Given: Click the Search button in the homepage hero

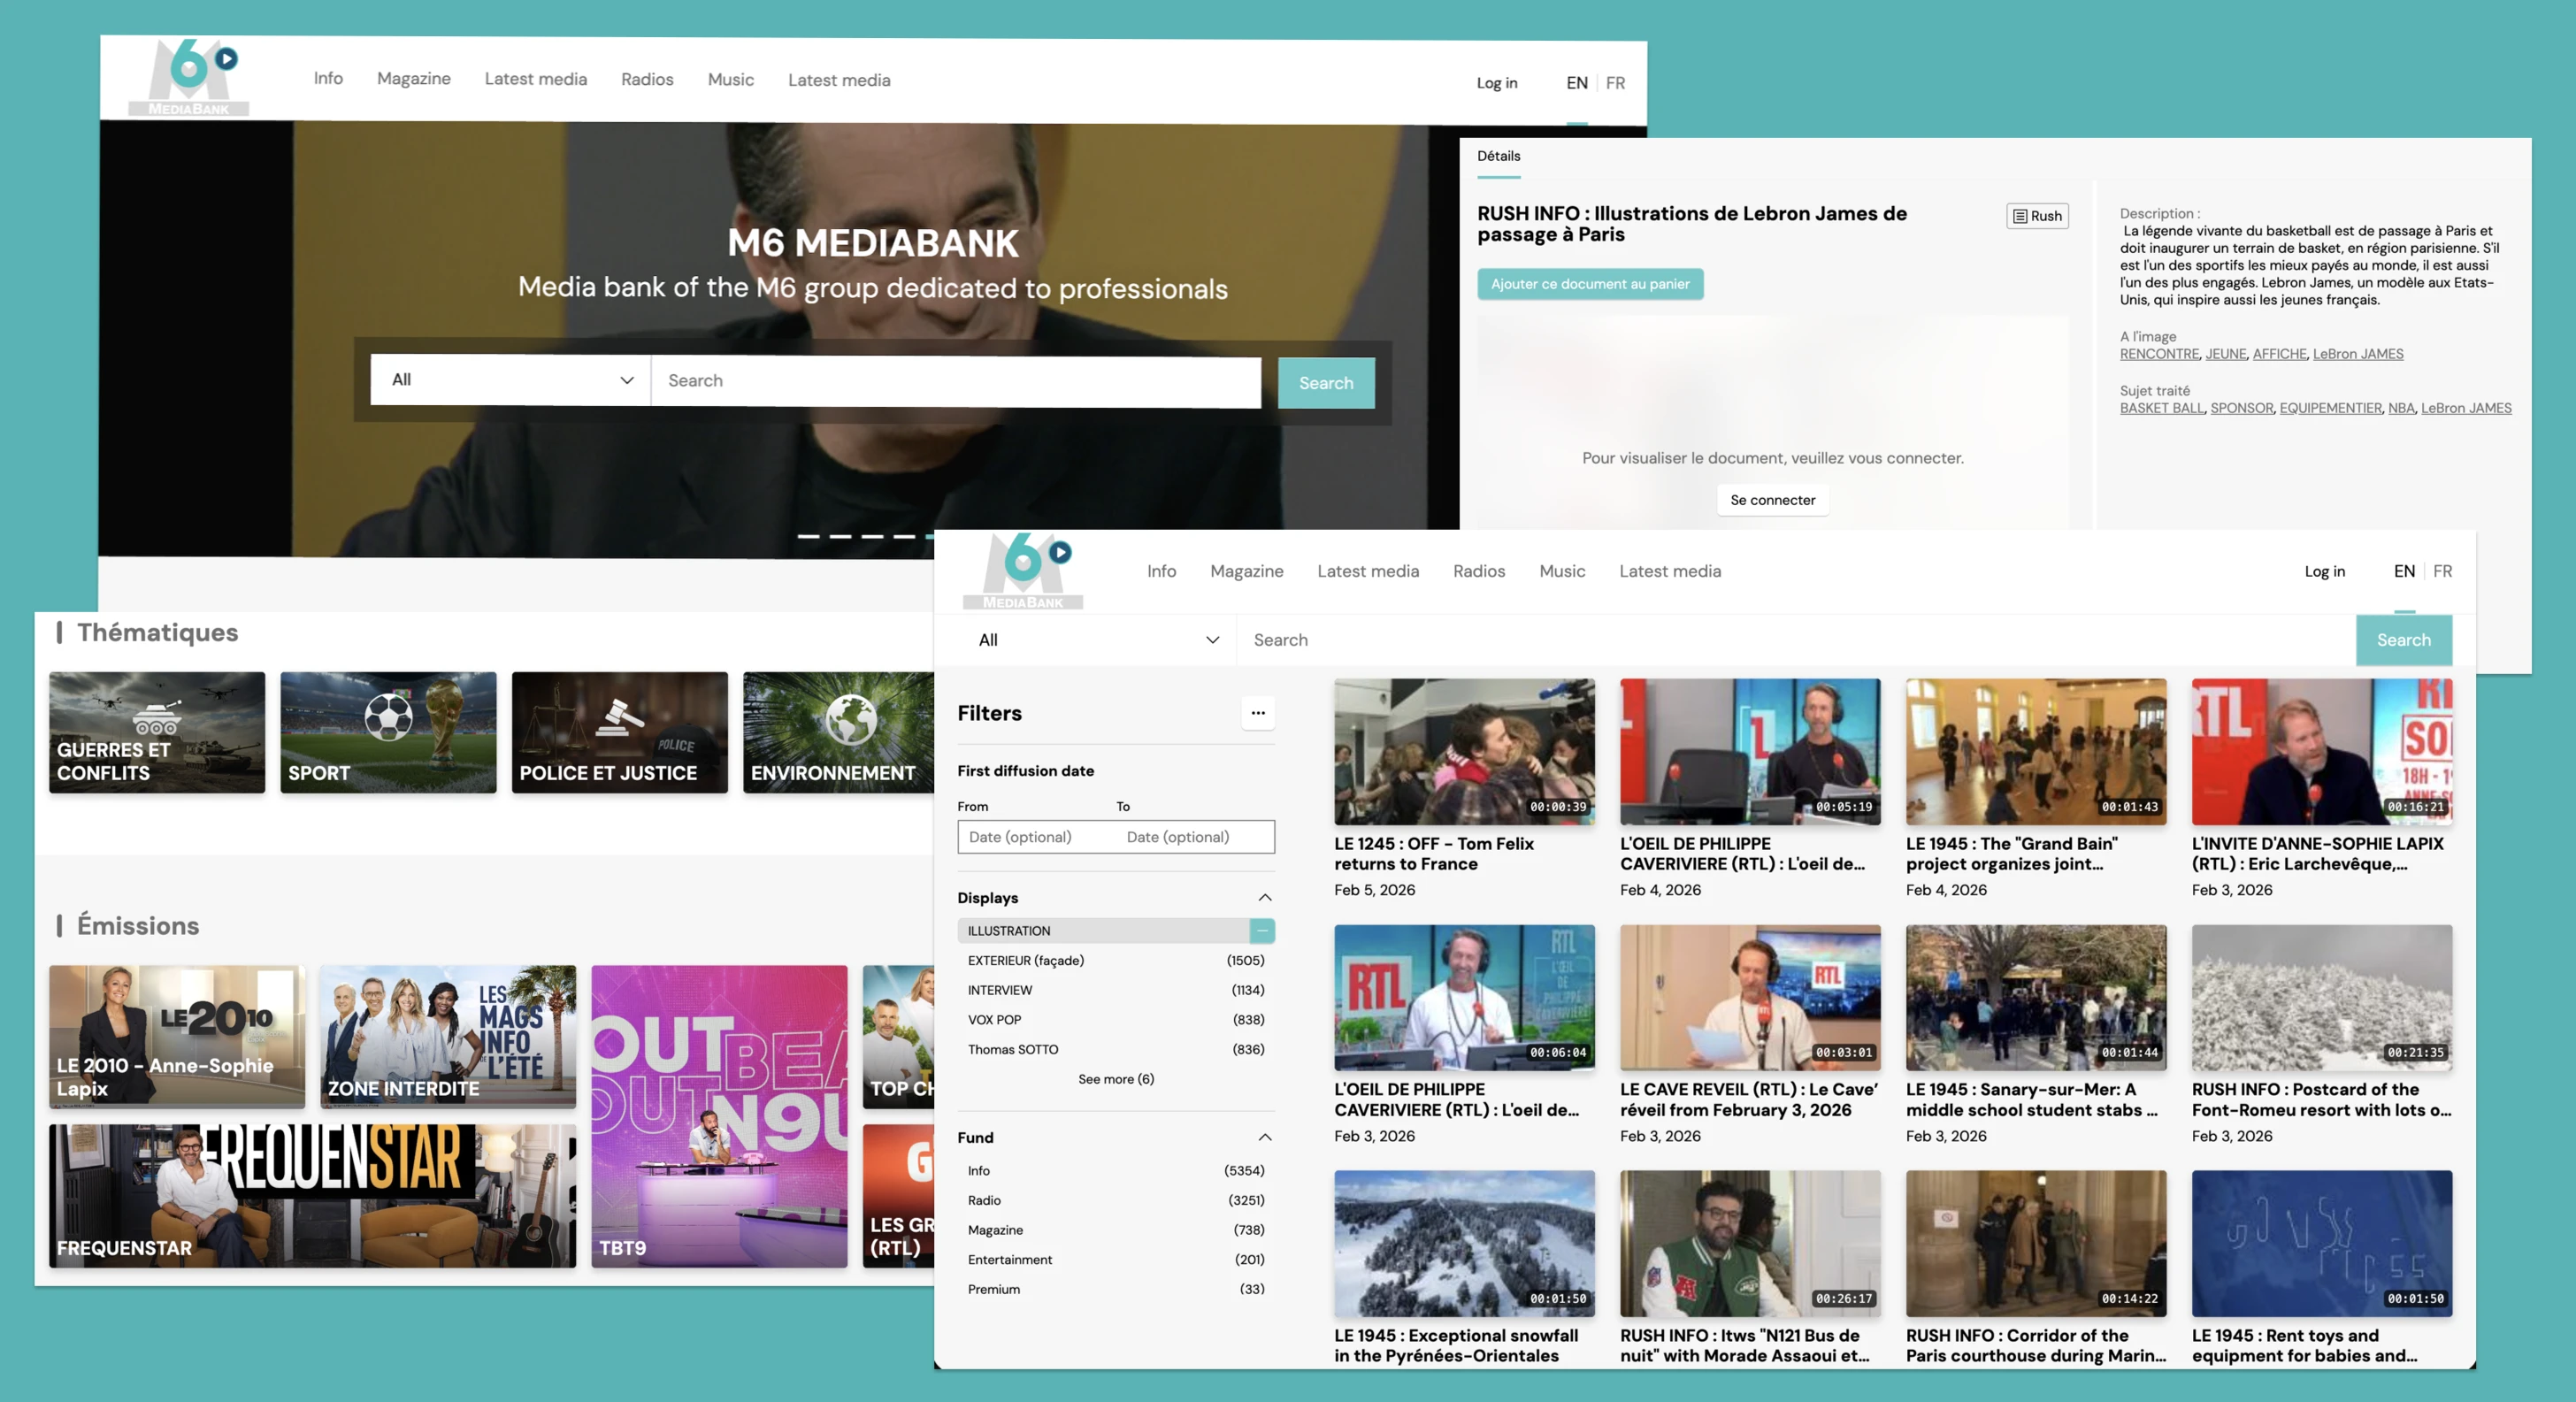Looking at the screenshot, I should tap(1326, 383).
